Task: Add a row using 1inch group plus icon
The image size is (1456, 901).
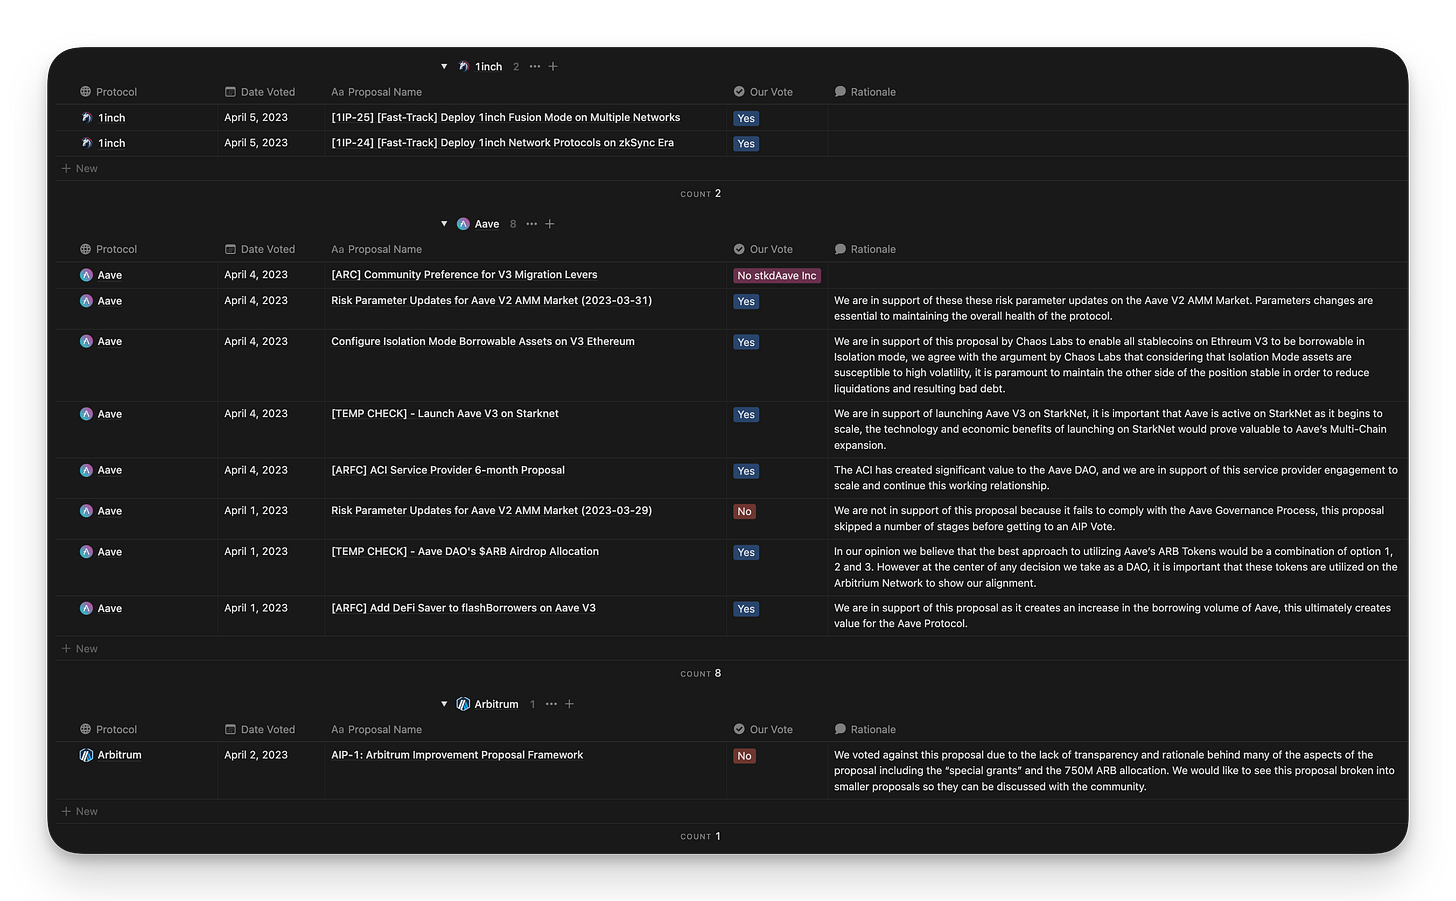Action: tap(553, 67)
